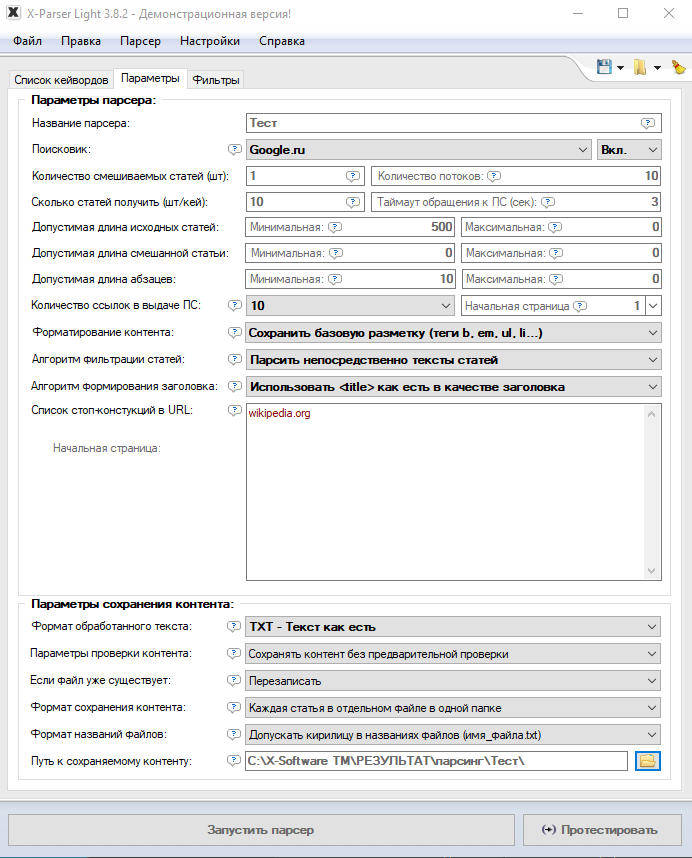Help icon for абзацев Максимальная
Image resolution: width=692 pixels, height=858 pixels.
click(x=556, y=279)
